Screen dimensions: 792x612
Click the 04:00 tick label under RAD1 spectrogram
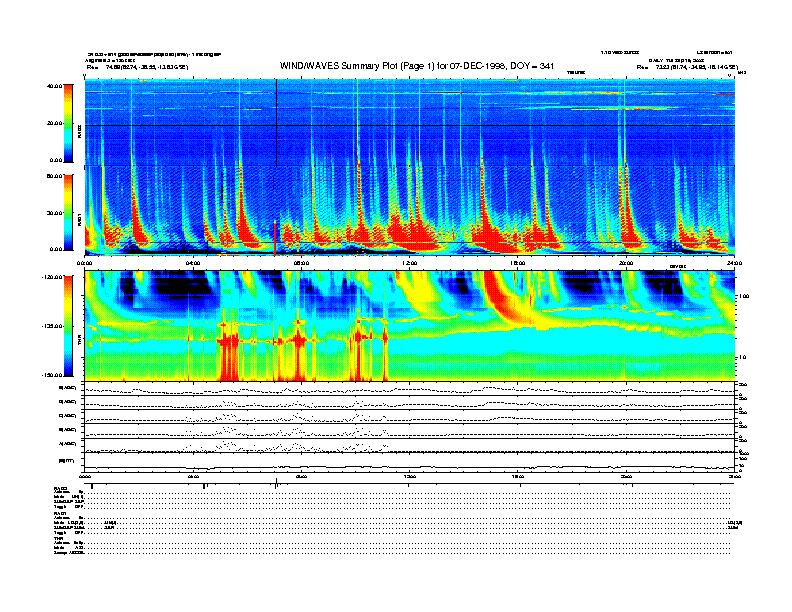point(193,263)
